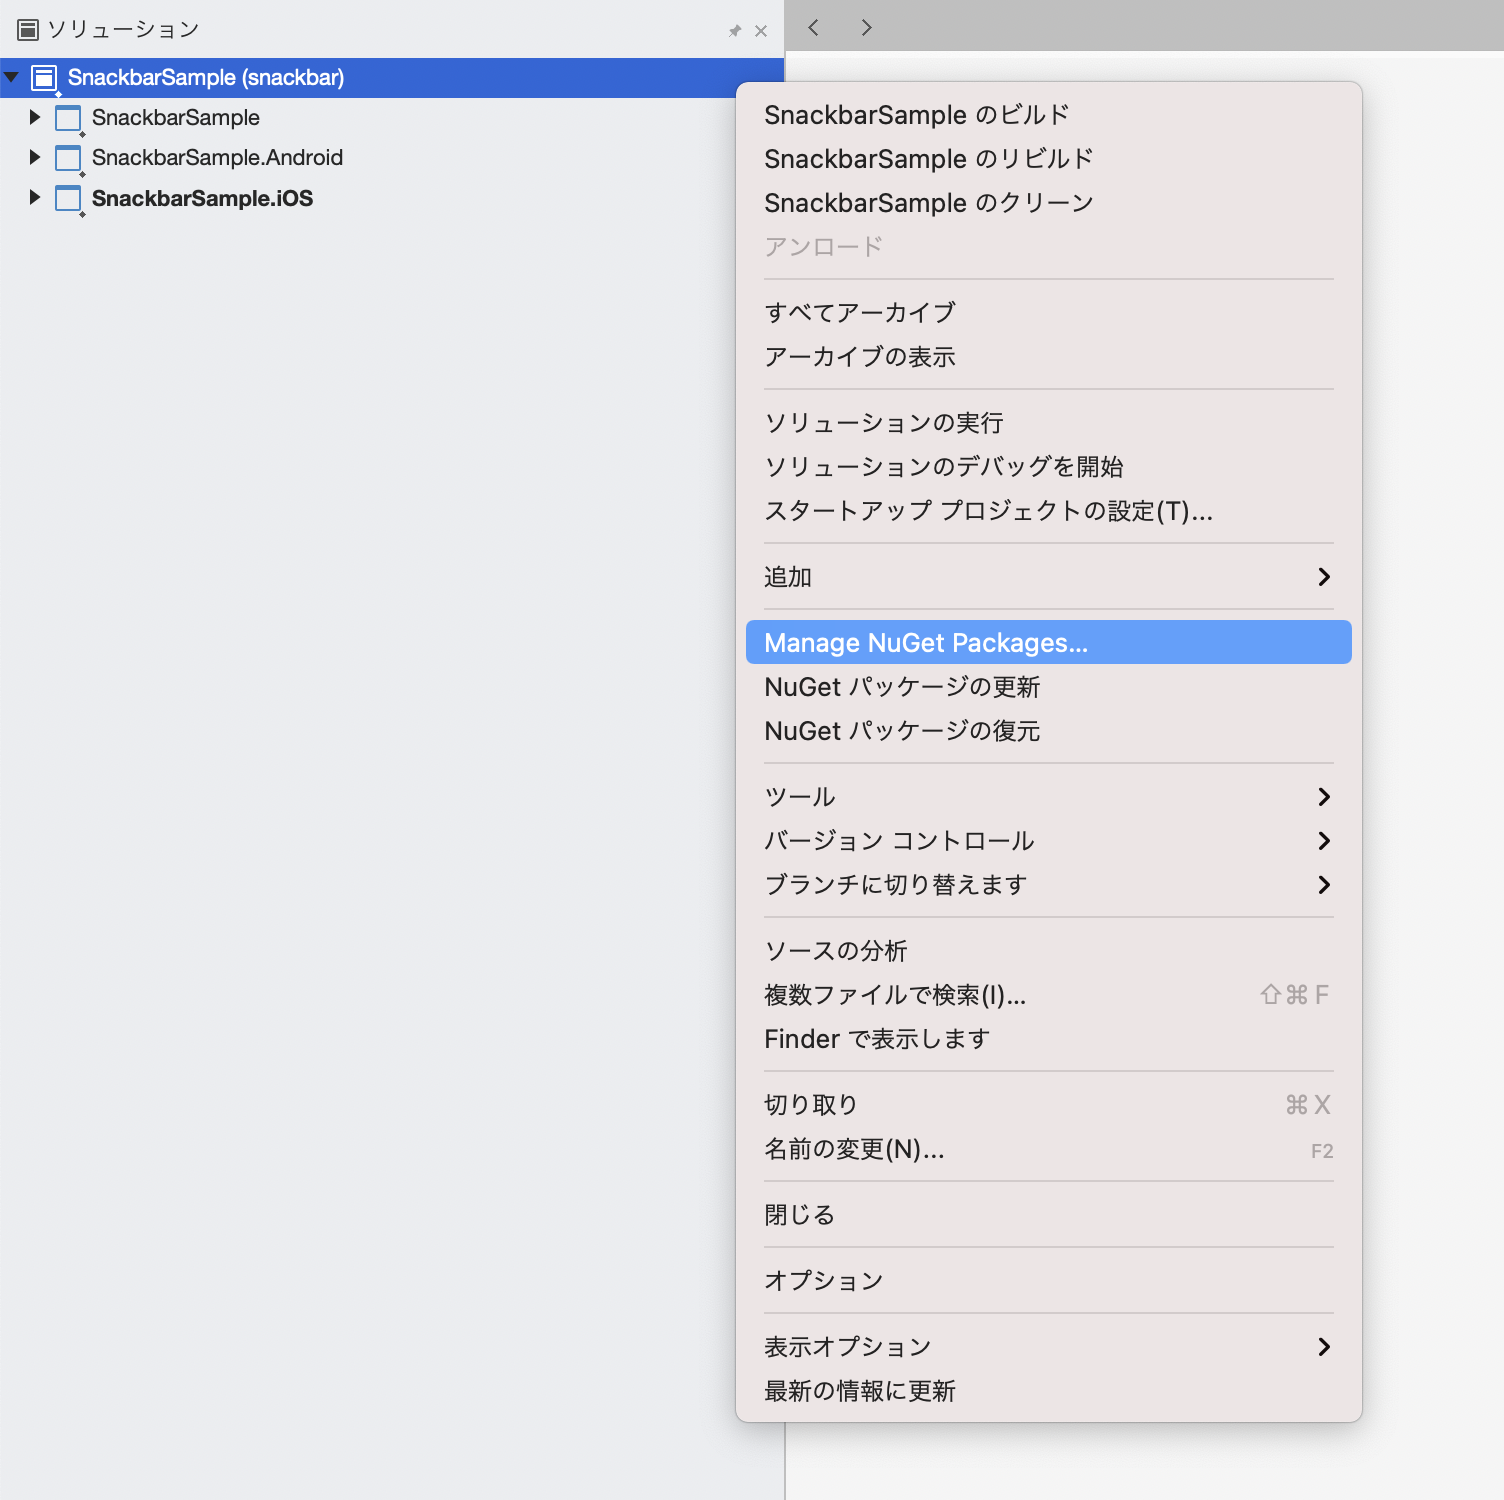This screenshot has height=1500, width=1504.
Task: Expand the SnackbarSample.Android project node
Action: pyautogui.click(x=35, y=157)
